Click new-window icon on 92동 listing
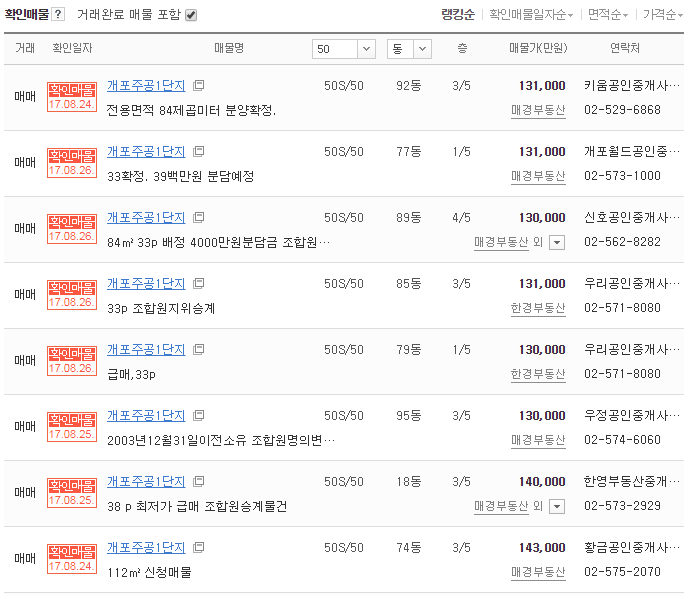This screenshot has height=595, width=691. tap(199, 86)
